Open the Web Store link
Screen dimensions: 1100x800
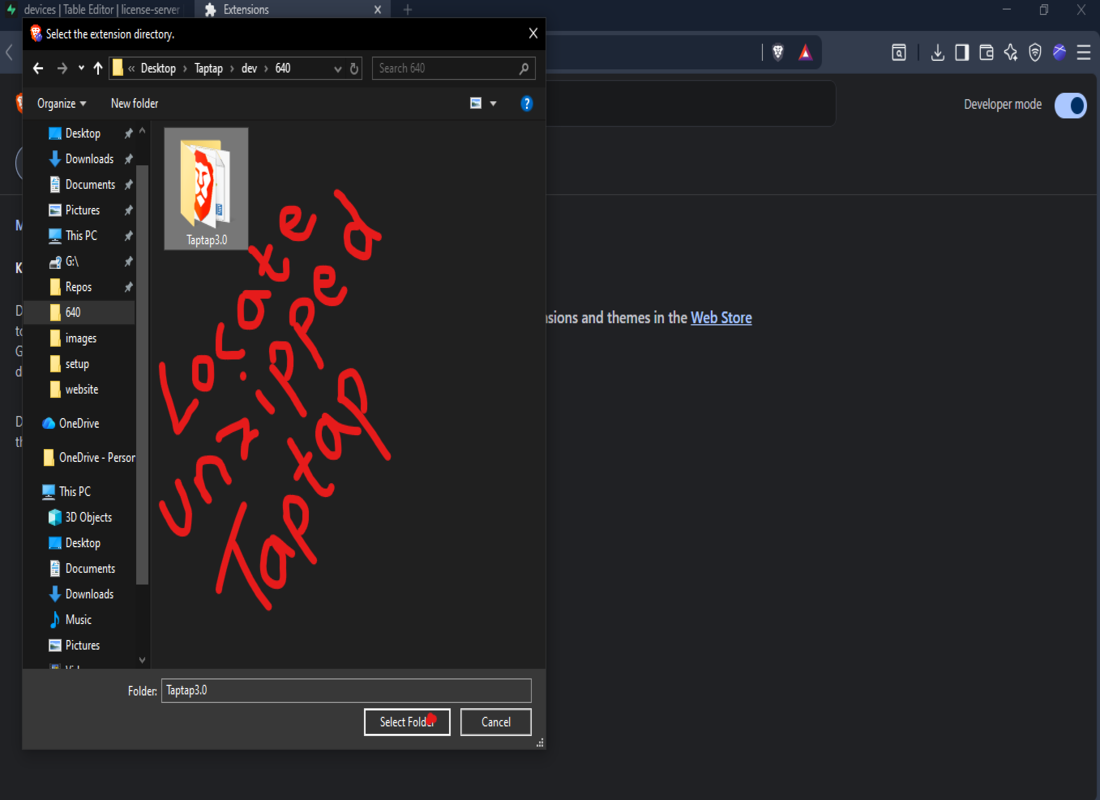pyautogui.click(x=721, y=318)
